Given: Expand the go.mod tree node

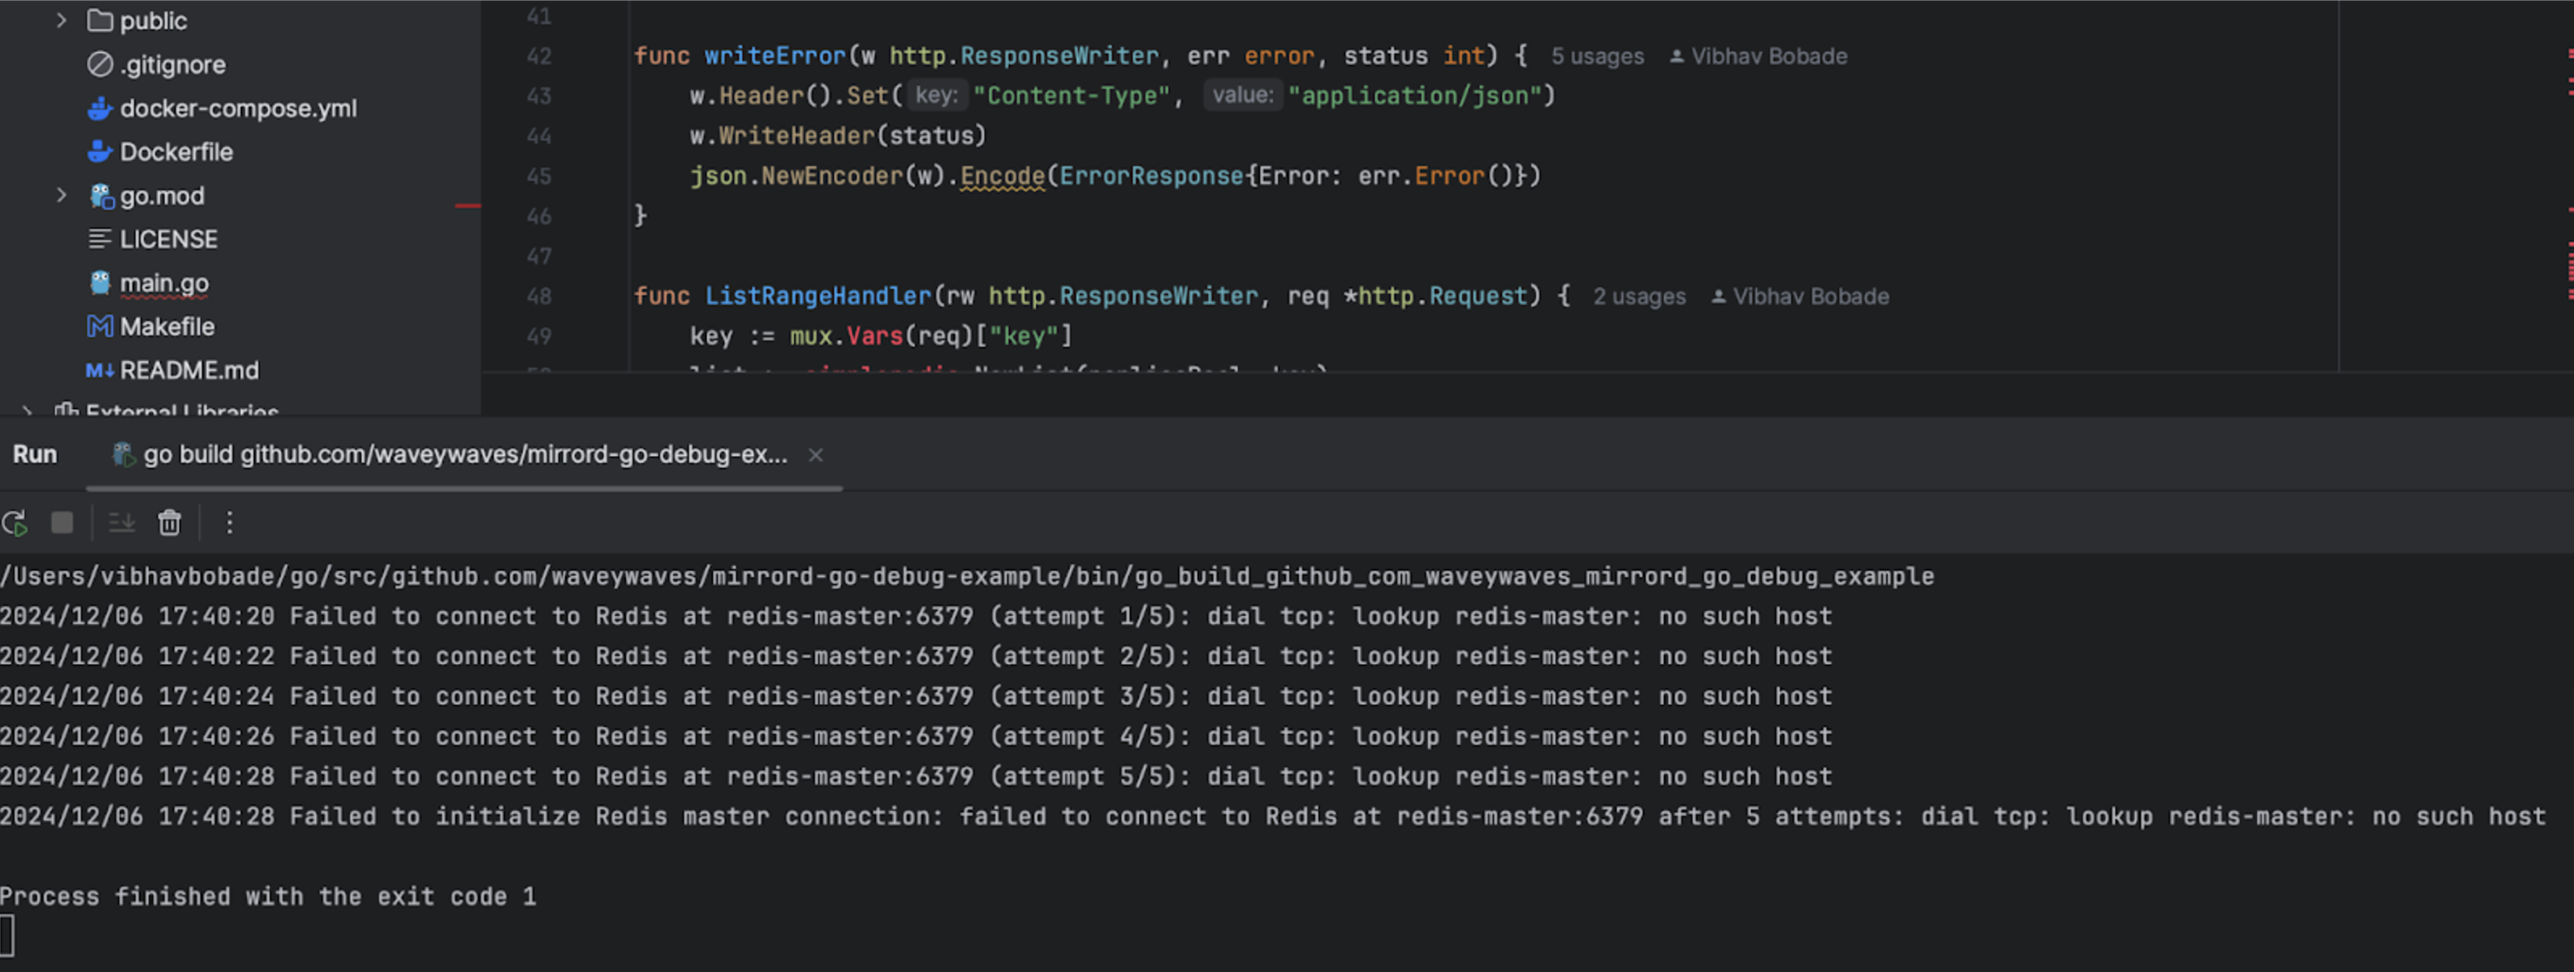Looking at the screenshot, I should 61,196.
